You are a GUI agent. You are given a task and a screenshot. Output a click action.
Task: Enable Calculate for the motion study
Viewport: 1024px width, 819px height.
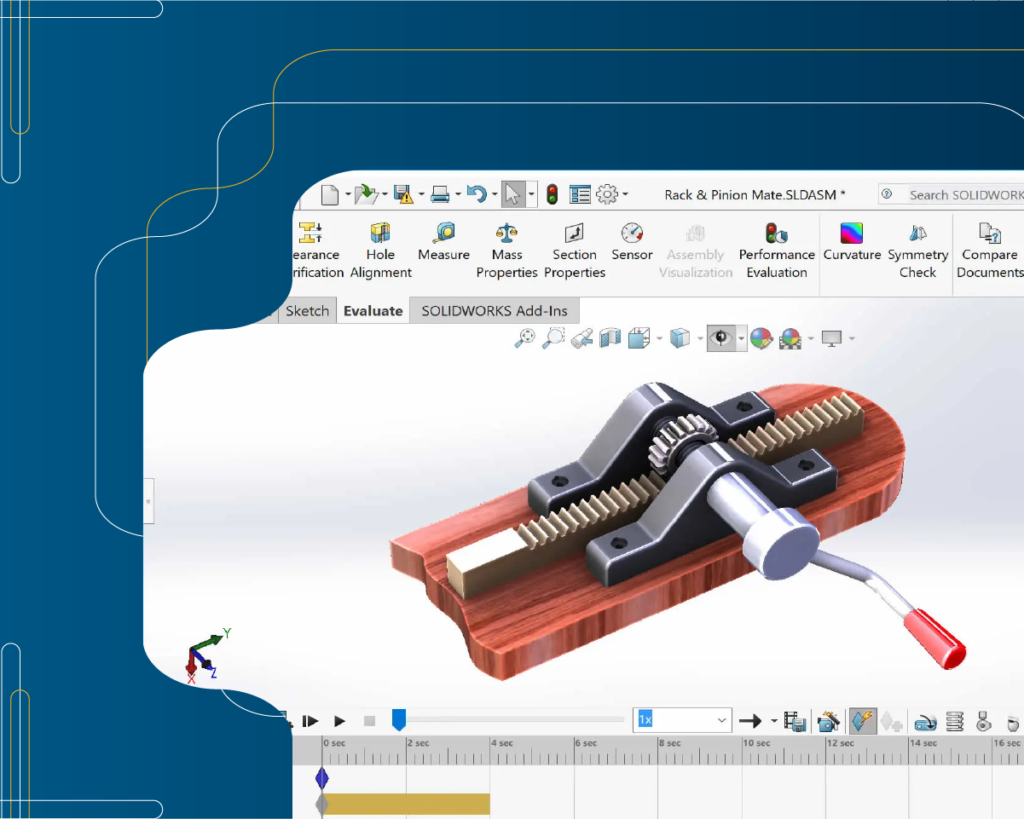[862, 719]
